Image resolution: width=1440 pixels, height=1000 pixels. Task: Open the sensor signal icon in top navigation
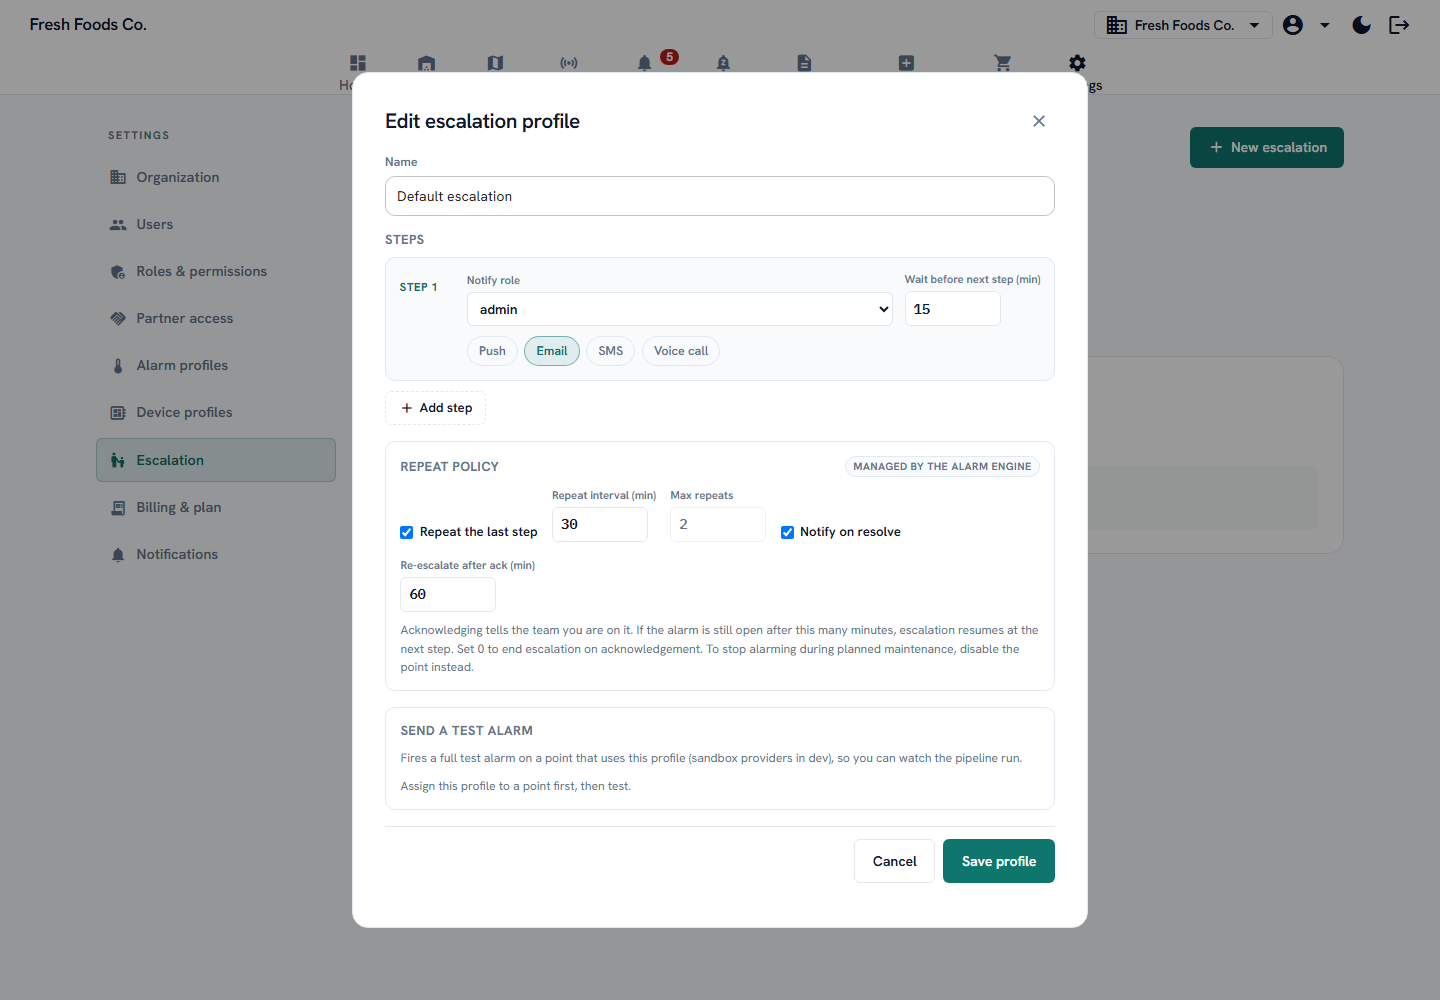tap(569, 63)
